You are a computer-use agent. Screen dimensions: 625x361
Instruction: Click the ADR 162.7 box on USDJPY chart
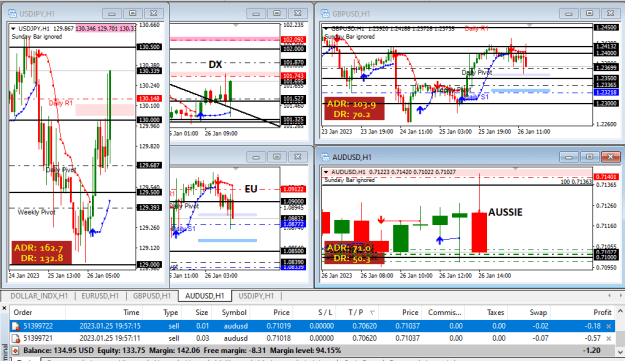click(41, 253)
